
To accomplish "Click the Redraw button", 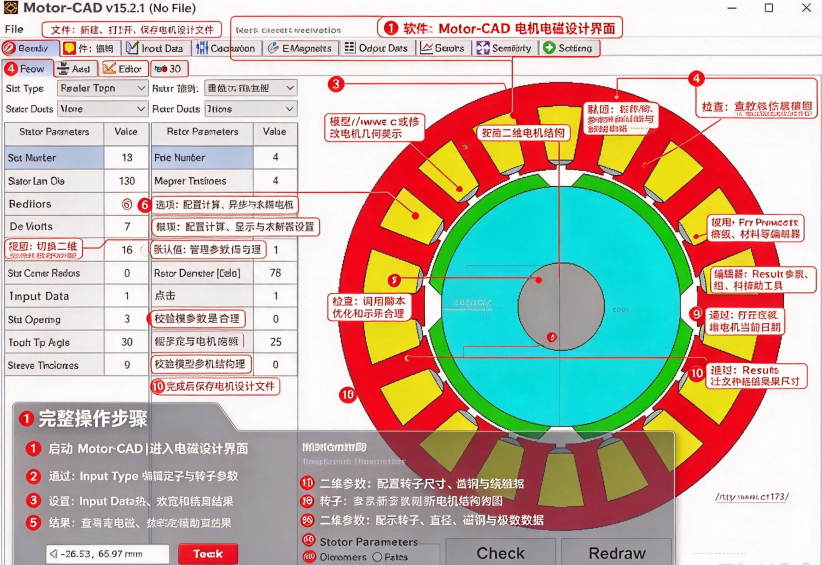I will click(616, 552).
